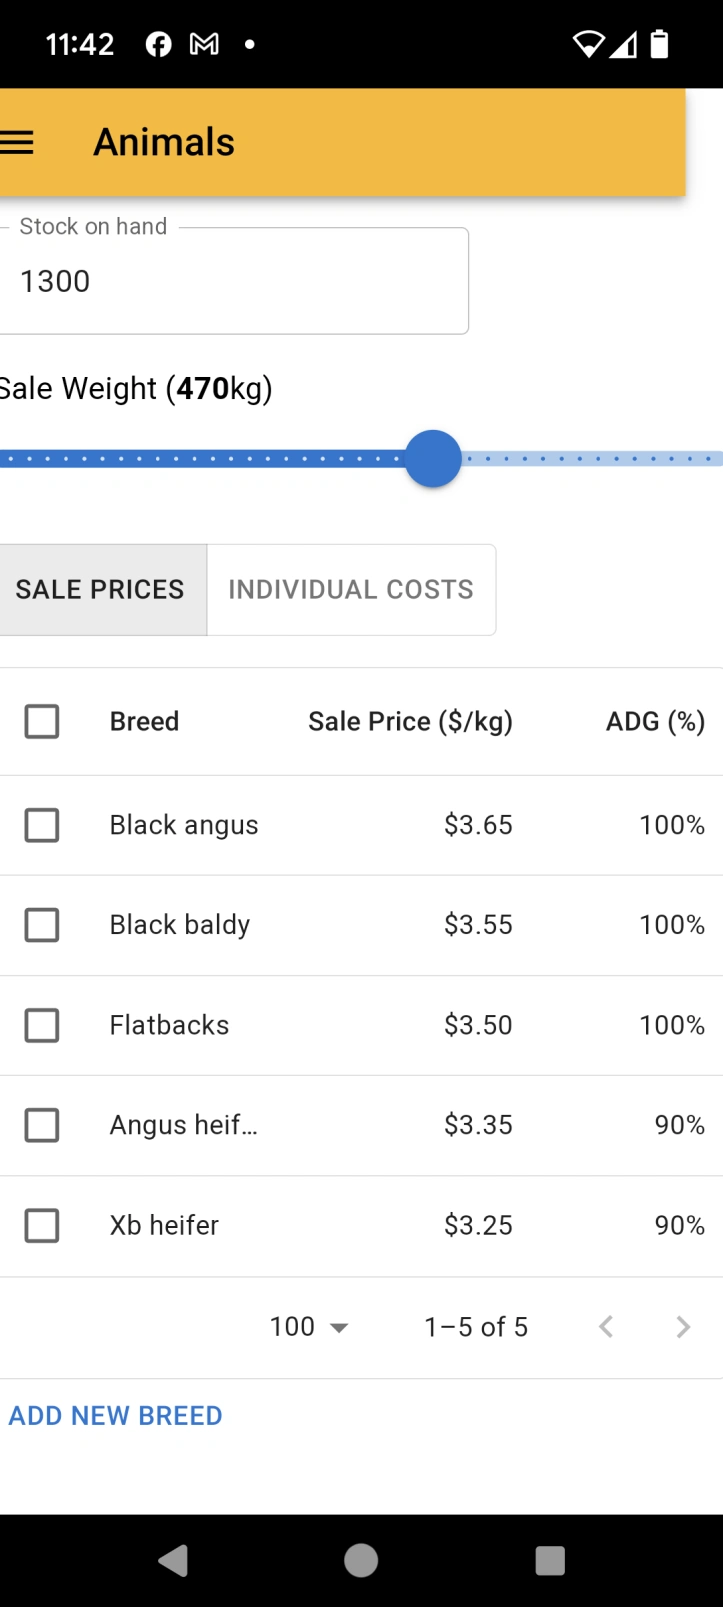The height and width of the screenshot is (1607, 723).
Task: Go to previous page of breeds table
Action: [606, 1327]
